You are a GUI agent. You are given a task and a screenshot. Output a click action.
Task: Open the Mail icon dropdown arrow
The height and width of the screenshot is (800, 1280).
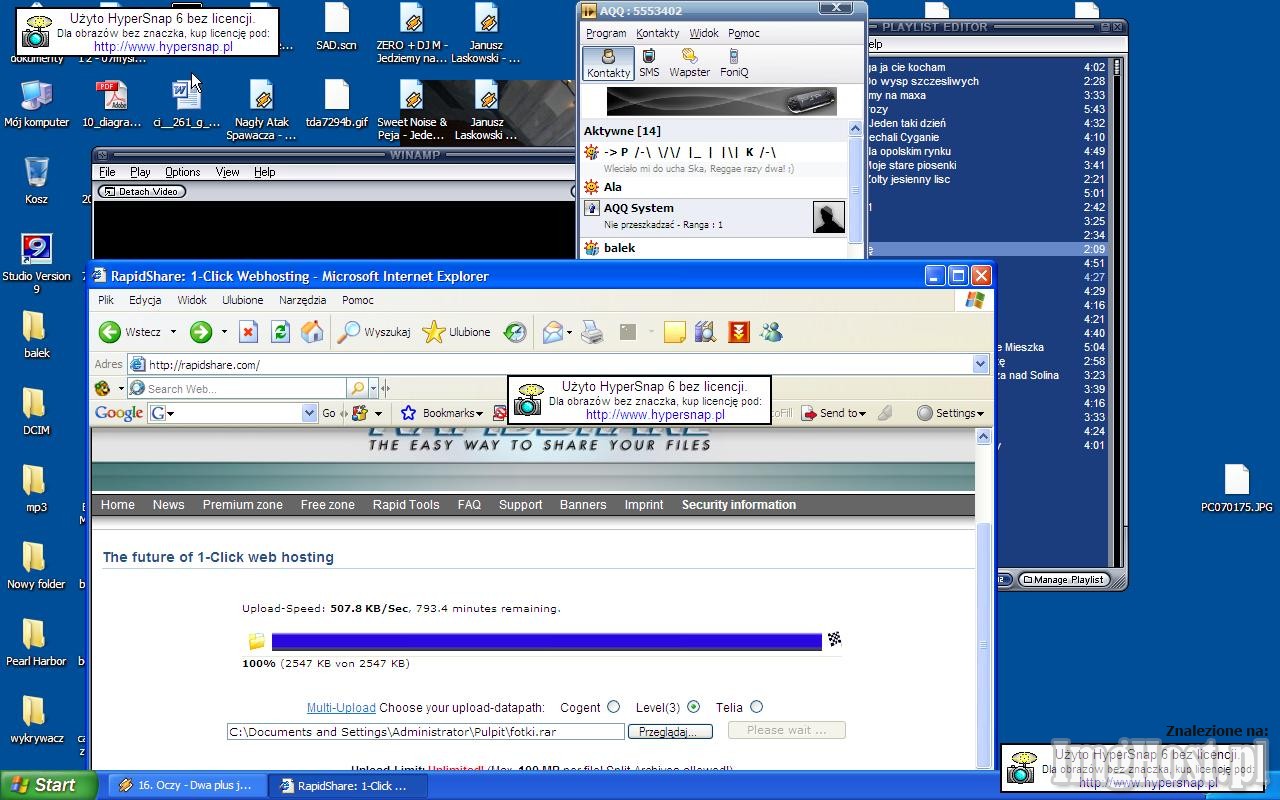pos(569,332)
